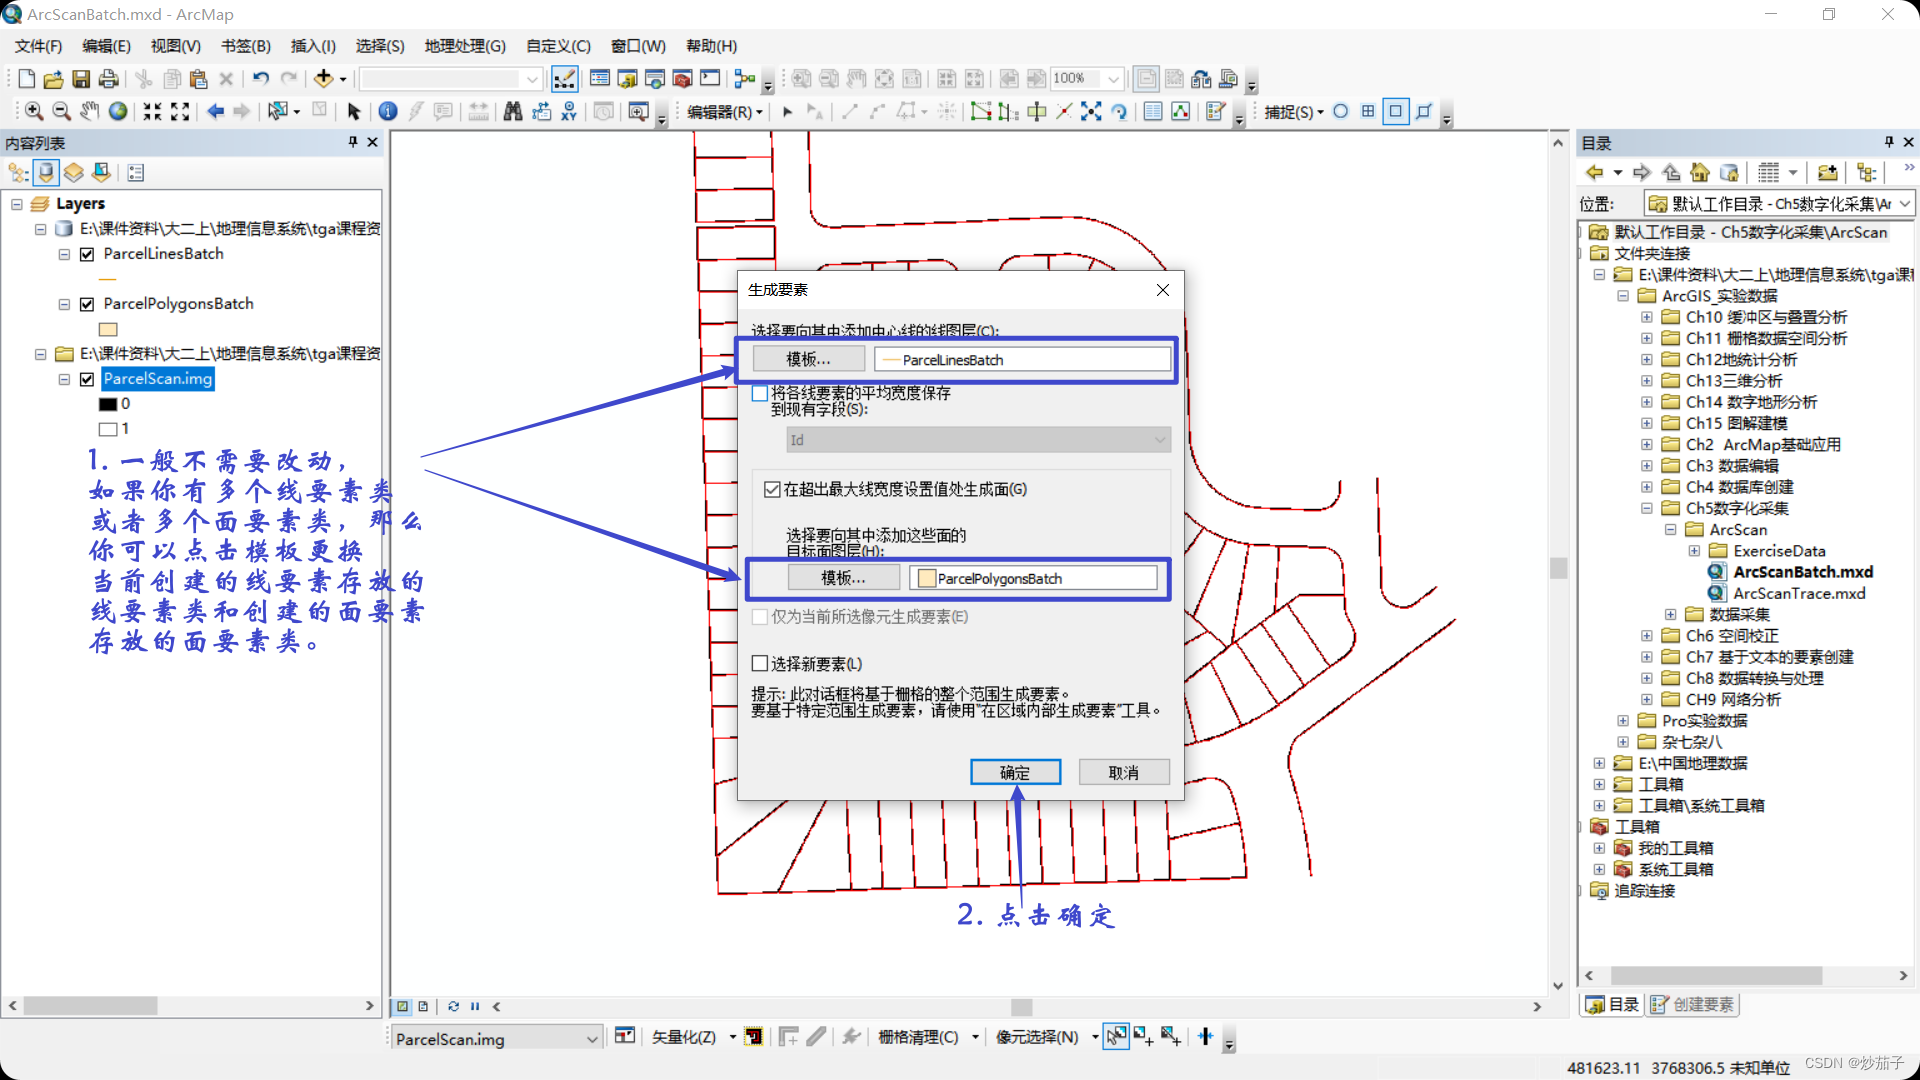Select the Pan hand tool
This screenshot has width=1920, height=1080.
point(90,111)
